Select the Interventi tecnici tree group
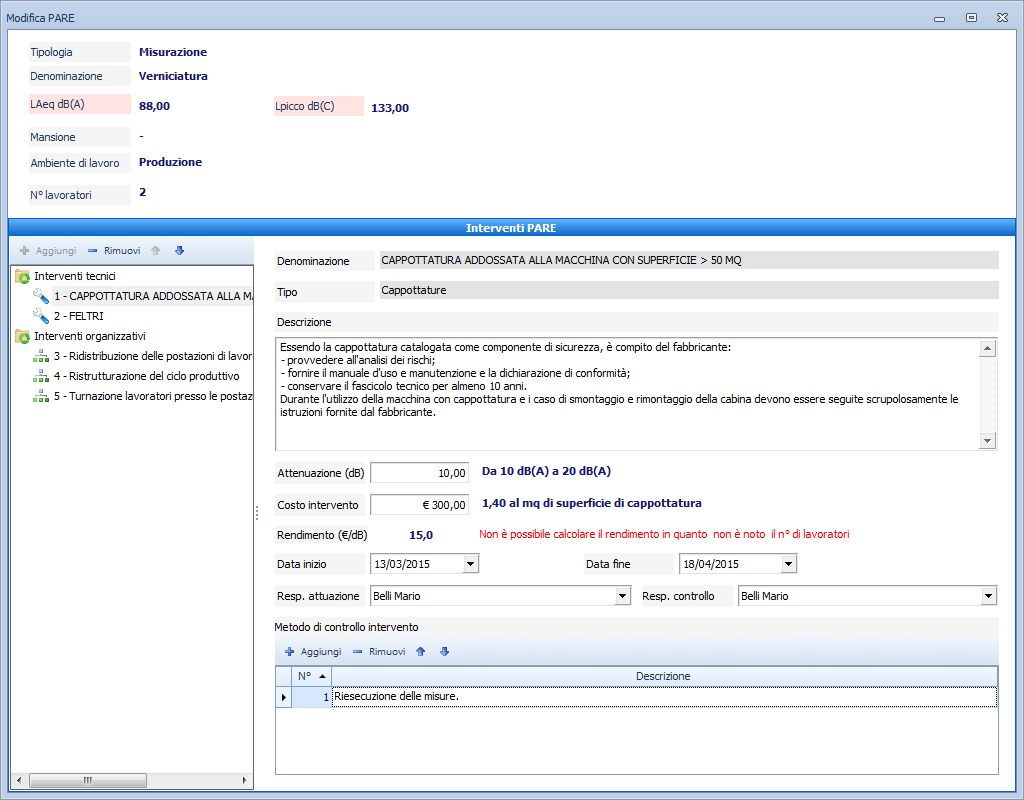This screenshot has width=1024, height=800. pyautogui.click(x=74, y=276)
